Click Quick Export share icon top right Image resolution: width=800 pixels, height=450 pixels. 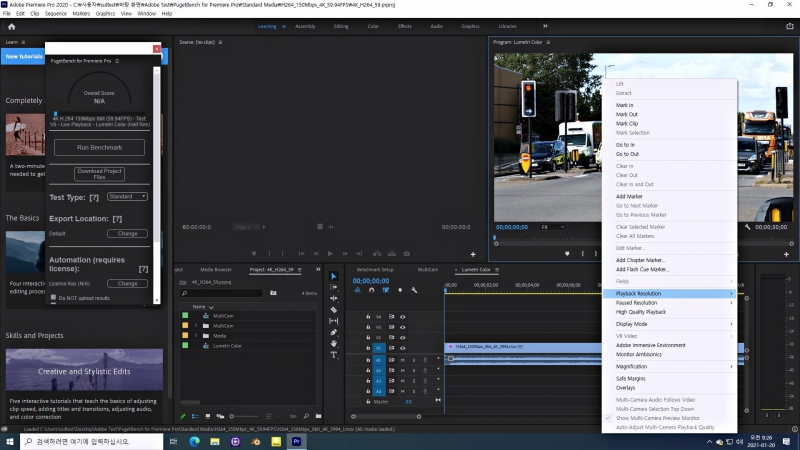[790, 26]
